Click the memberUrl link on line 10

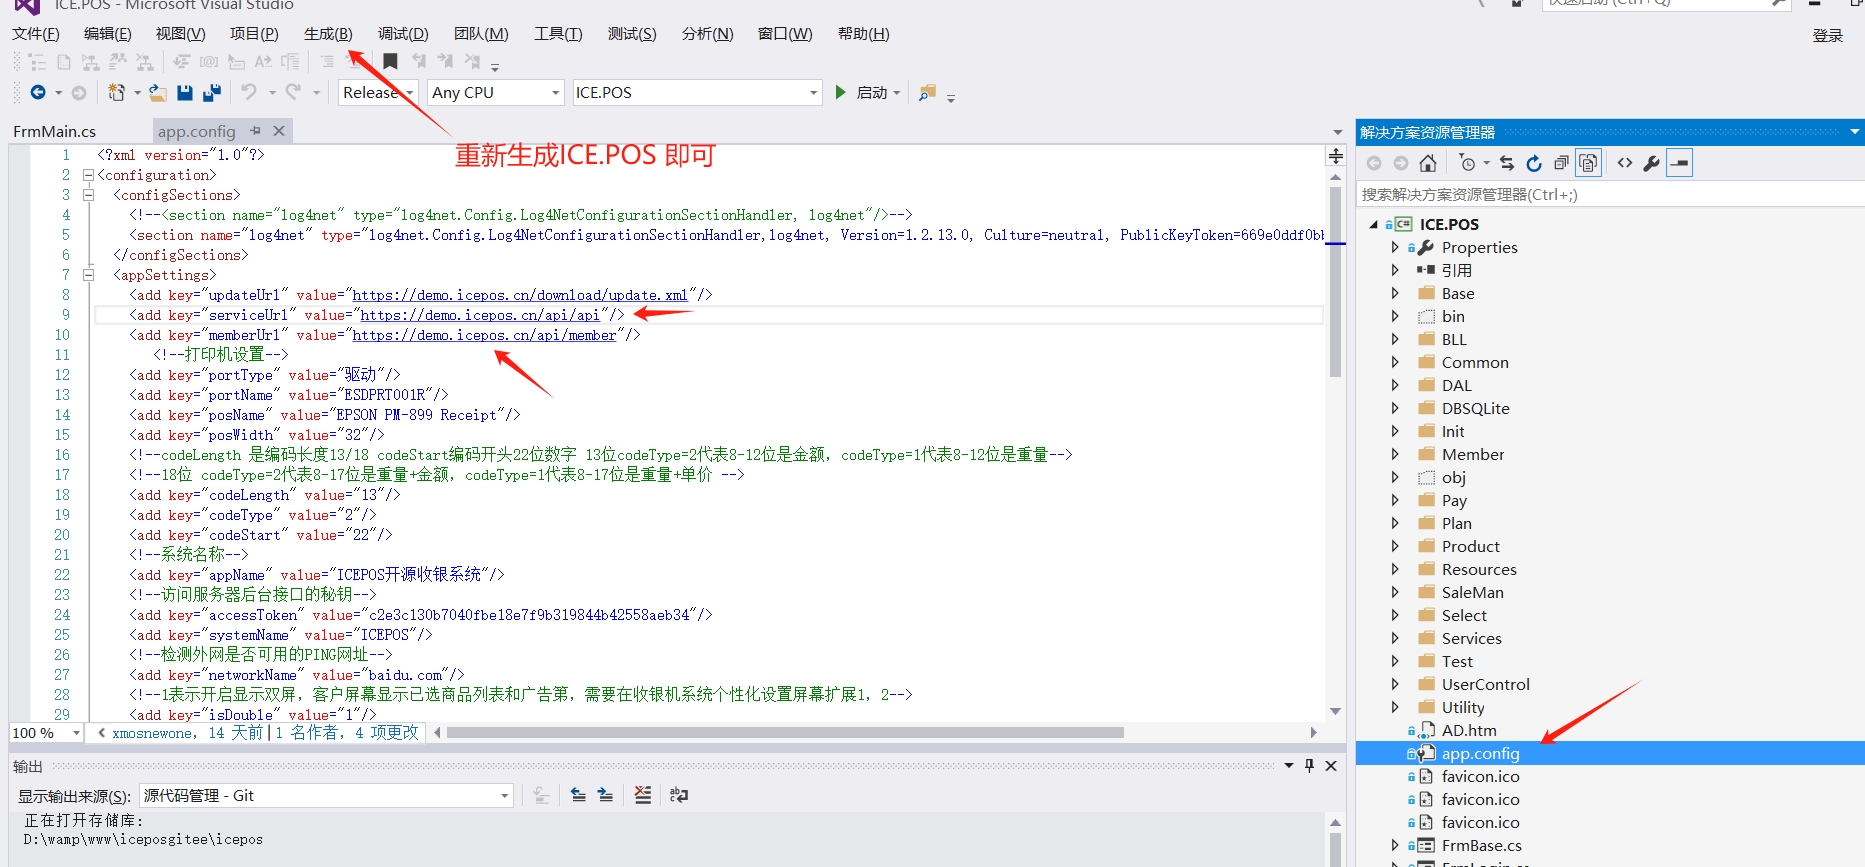(484, 335)
